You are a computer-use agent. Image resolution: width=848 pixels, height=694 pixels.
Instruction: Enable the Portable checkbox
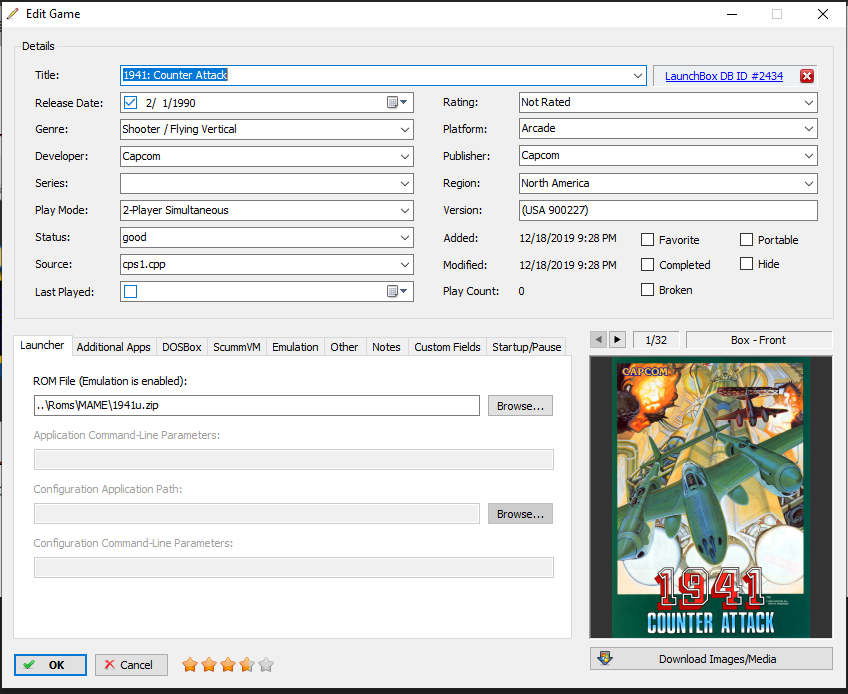point(746,240)
